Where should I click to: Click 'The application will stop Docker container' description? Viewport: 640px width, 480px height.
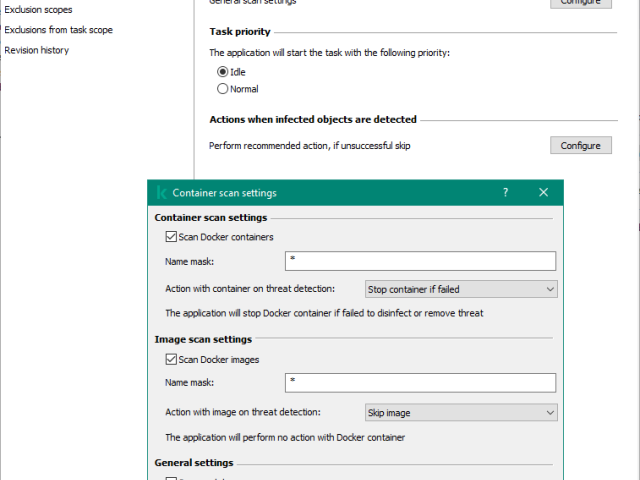324,313
